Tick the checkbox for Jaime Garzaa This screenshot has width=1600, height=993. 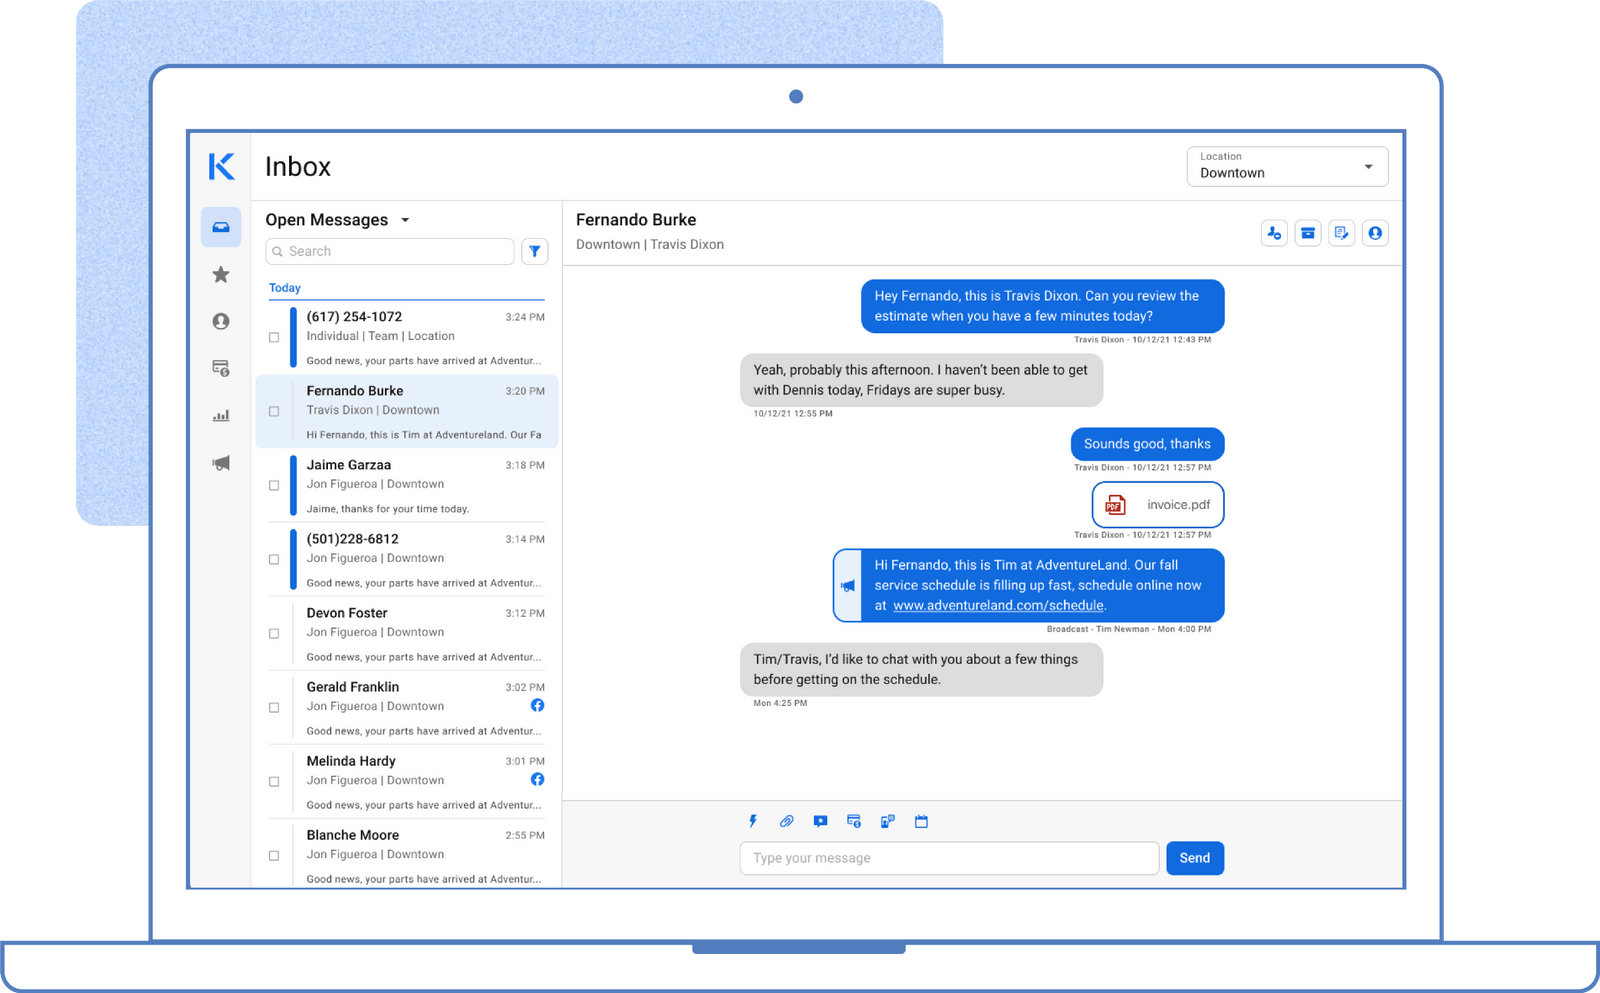point(274,485)
